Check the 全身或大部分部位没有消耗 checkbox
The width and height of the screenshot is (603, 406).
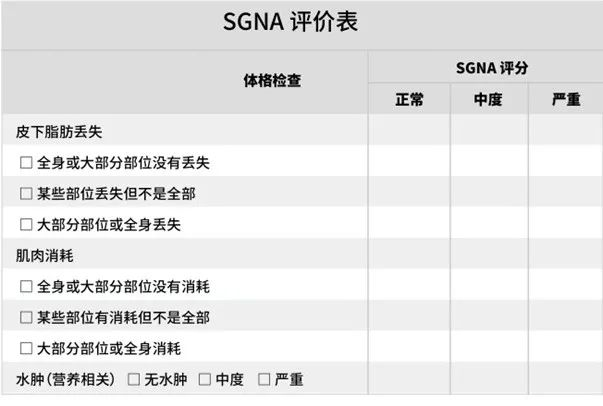pyautogui.click(x=26, y=287)
